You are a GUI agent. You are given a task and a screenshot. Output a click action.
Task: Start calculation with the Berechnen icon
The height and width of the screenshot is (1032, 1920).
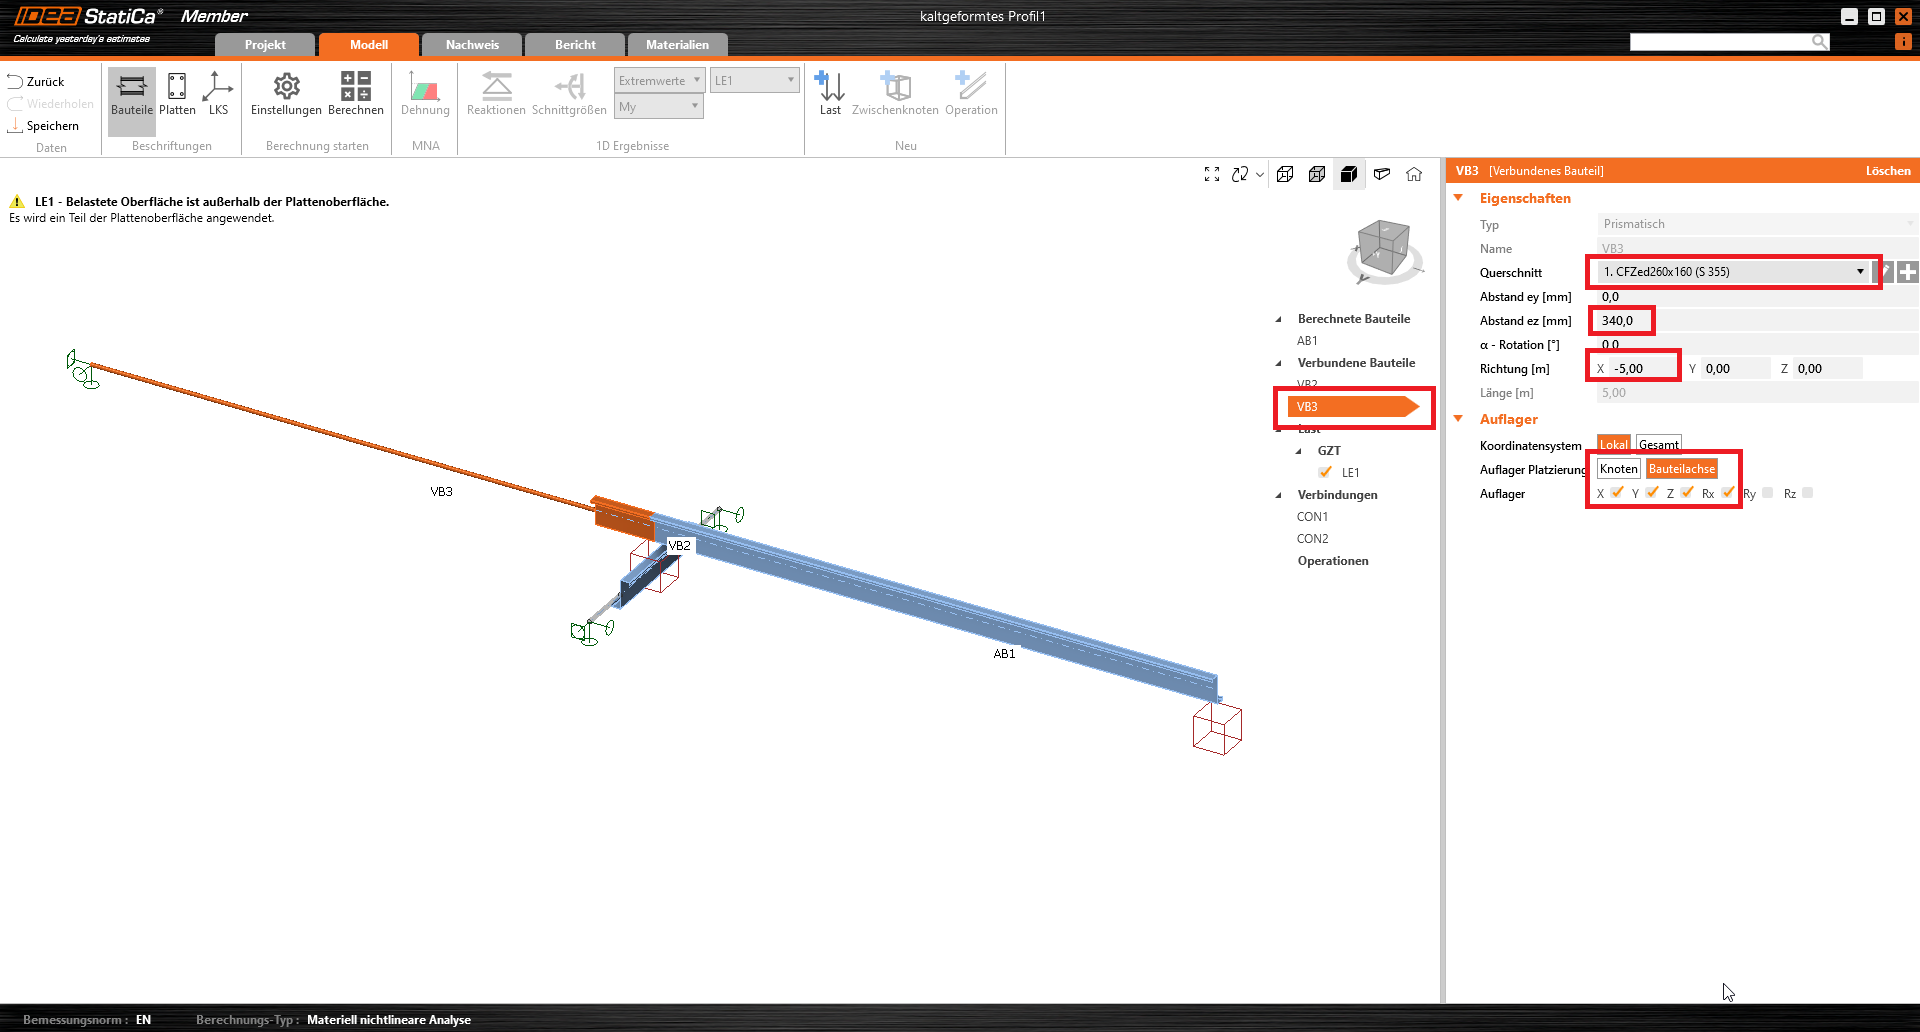click(355, 94)
